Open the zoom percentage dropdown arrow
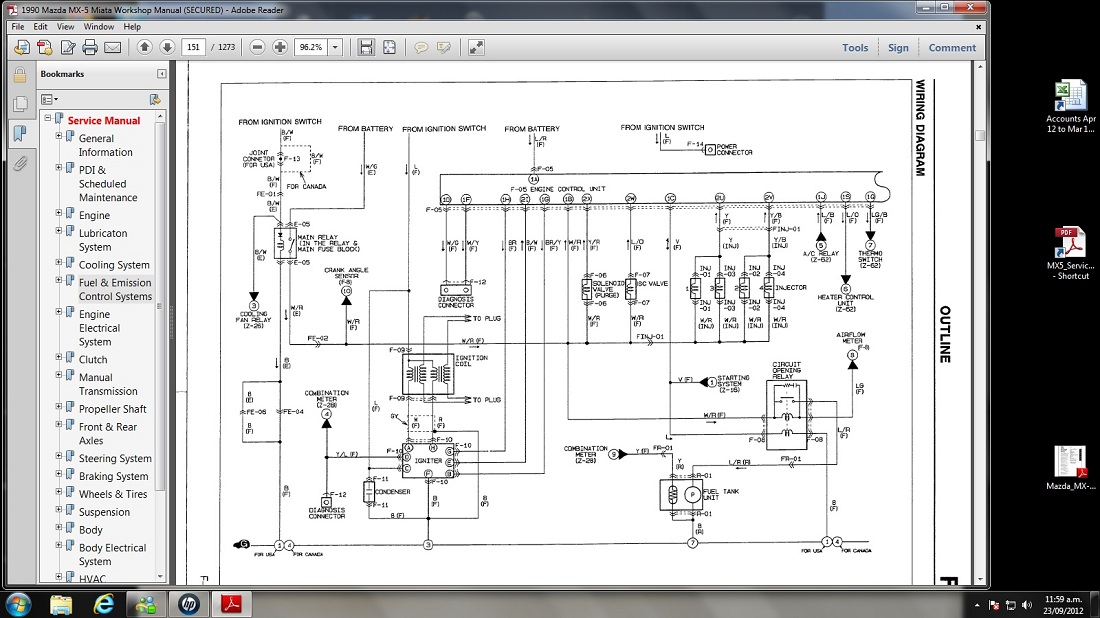This screenshot has width=1100, height=618. coord(335,48)
